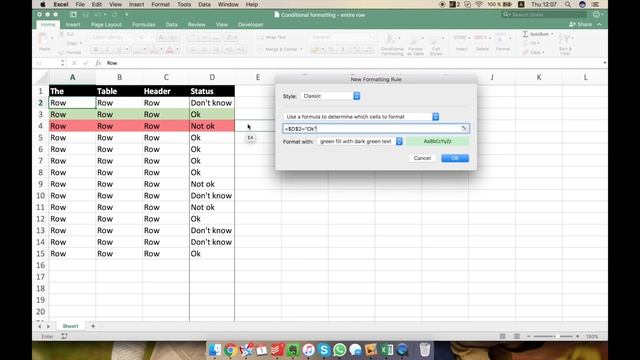
Task: Click the range picker icon in formula field
Action: click(x=464, y=128)
